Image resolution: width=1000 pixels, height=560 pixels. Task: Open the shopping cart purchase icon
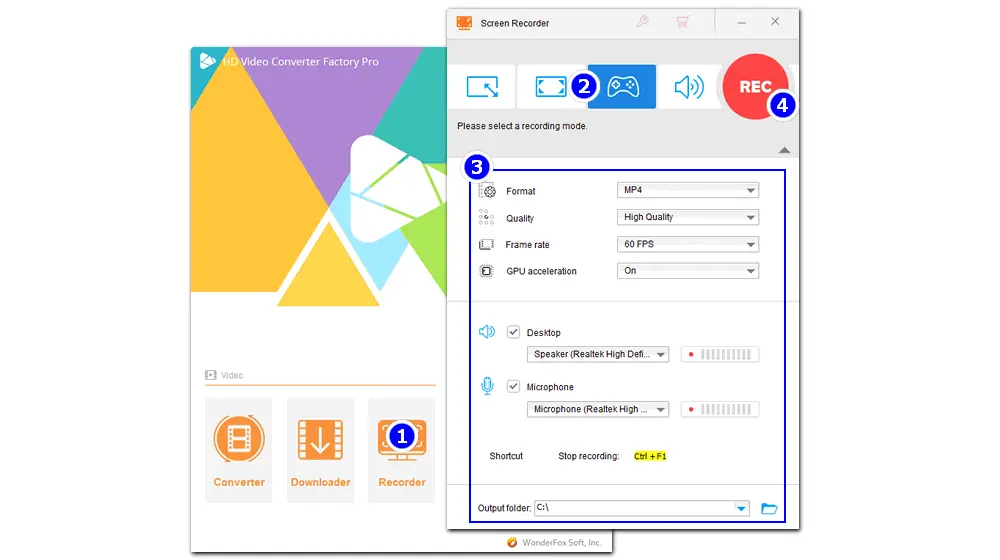point(682,22)
